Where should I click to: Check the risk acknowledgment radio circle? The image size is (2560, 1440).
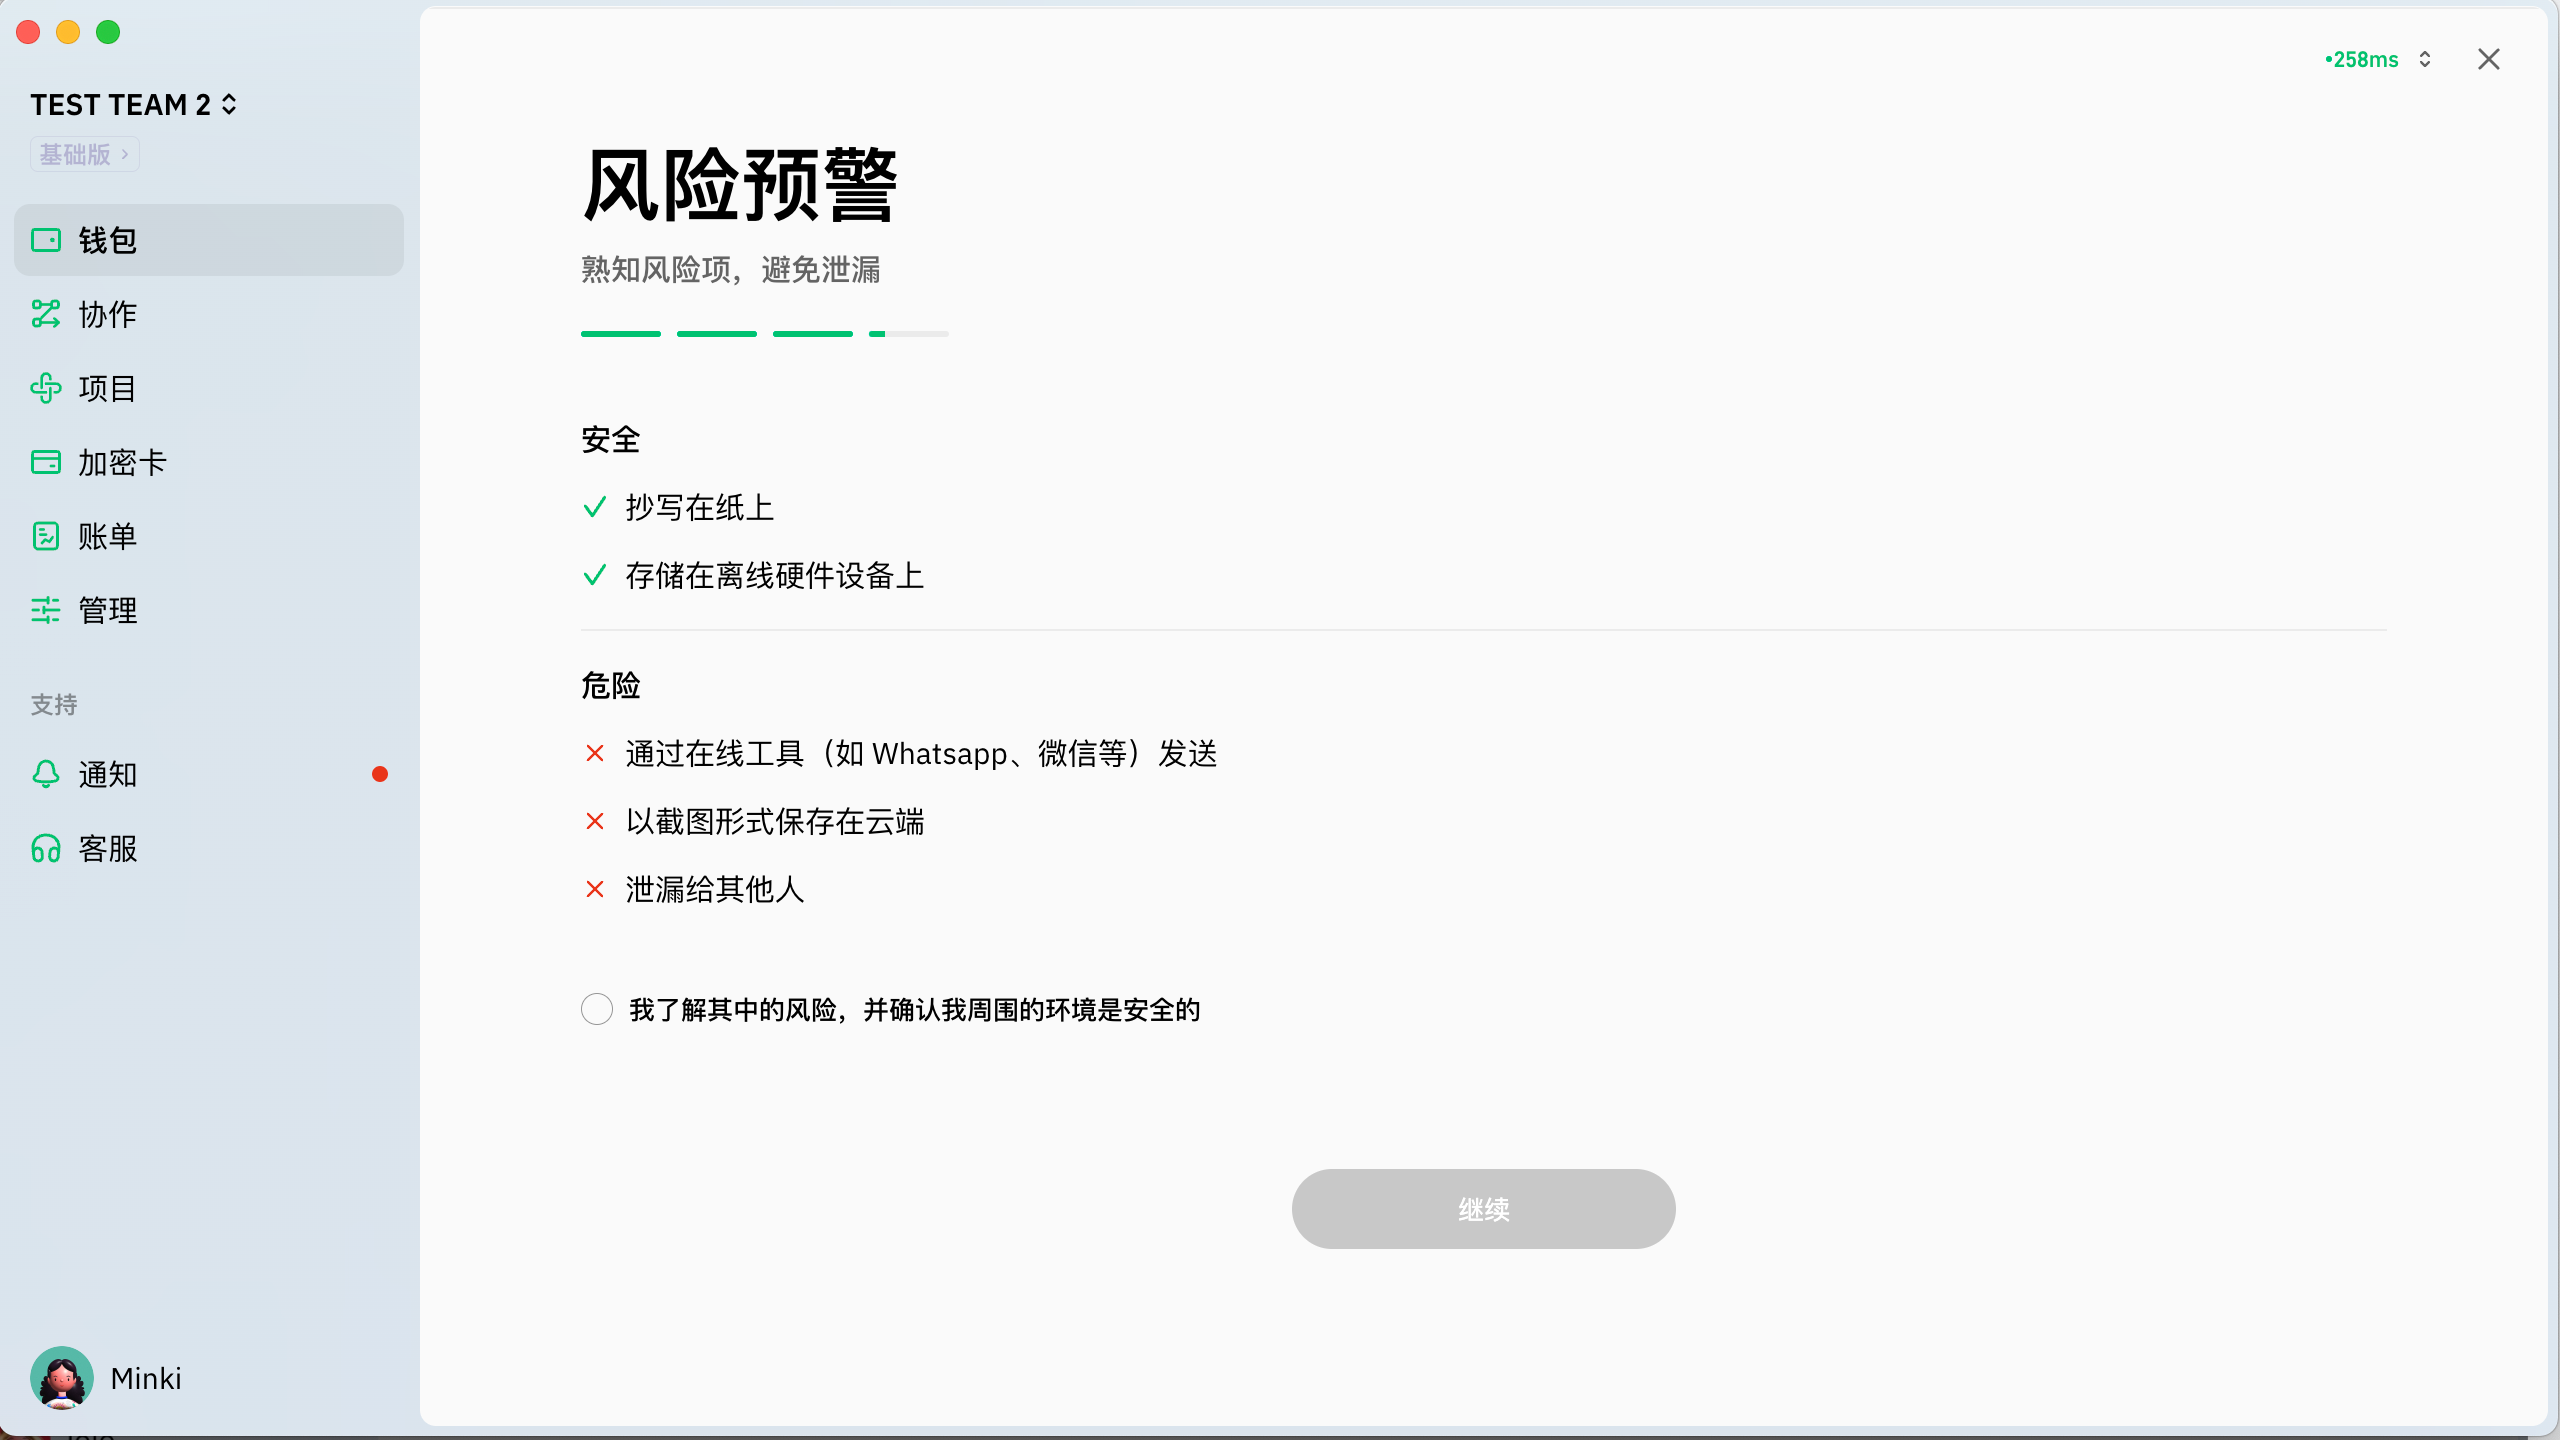(x=597, y=1009)
